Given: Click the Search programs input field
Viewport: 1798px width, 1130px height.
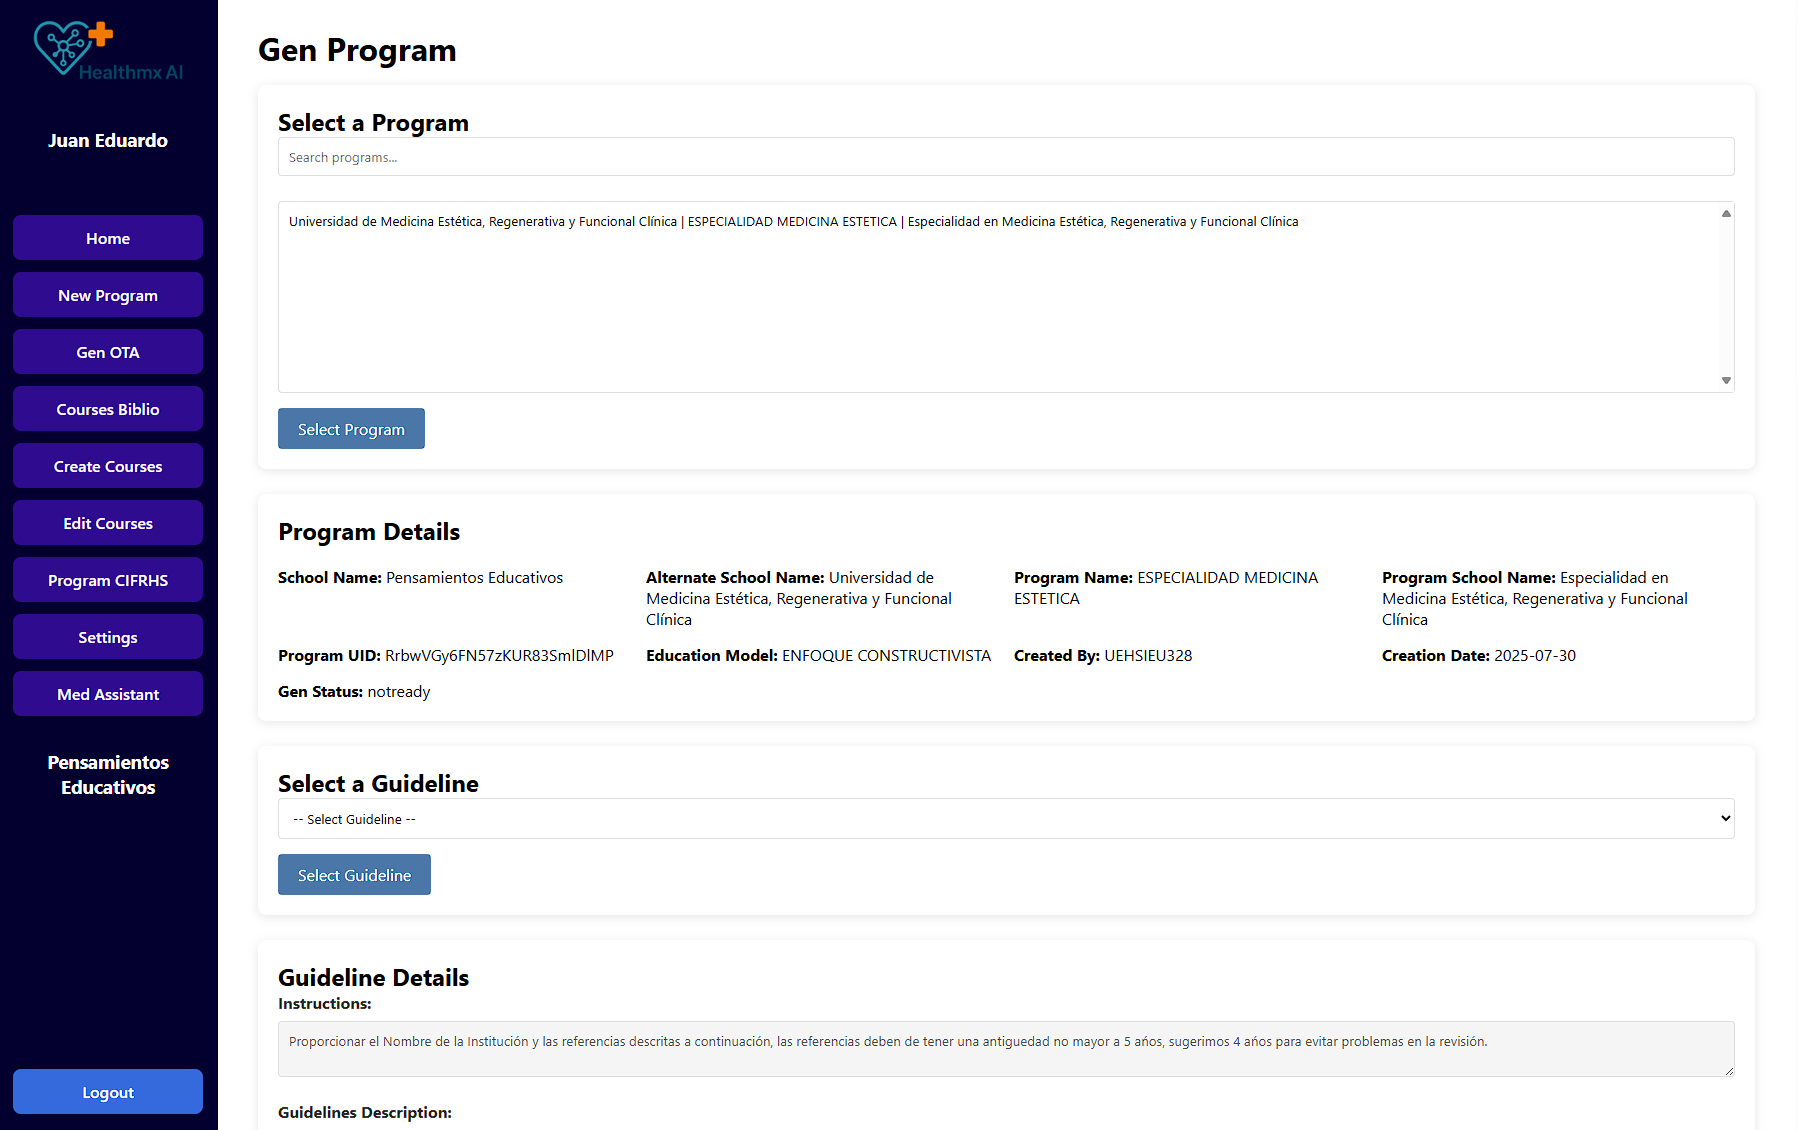Looking at the screenshot, I should 1005,157.
